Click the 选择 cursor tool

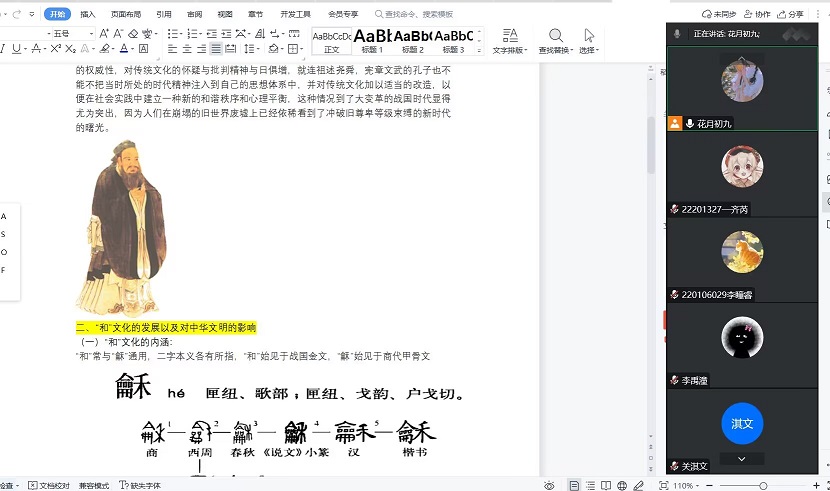589,40
